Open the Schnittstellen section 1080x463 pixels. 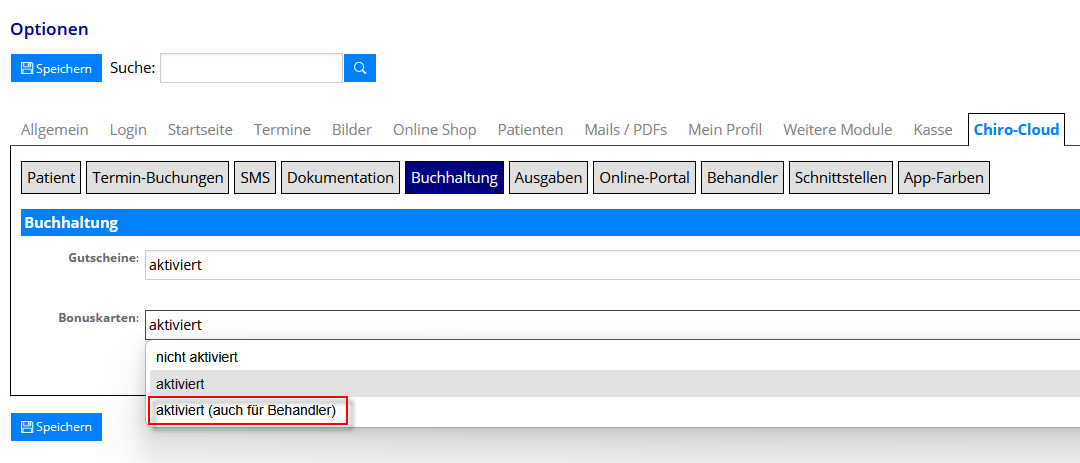coord(840,177)
